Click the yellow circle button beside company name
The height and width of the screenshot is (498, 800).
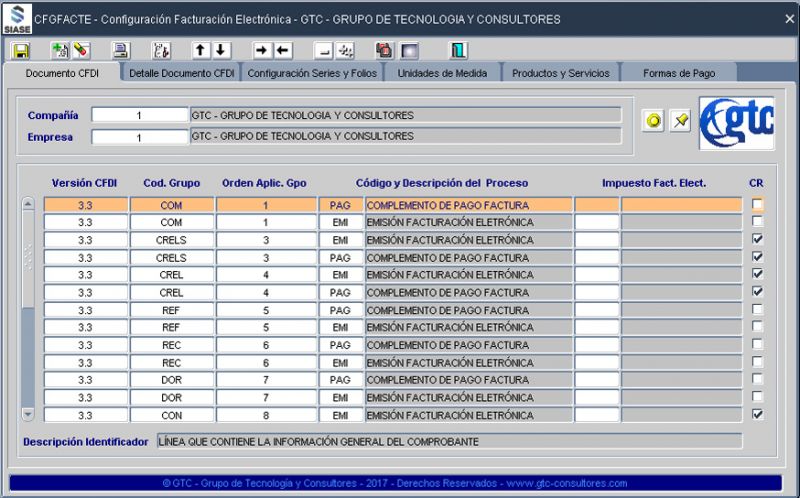pos(653,121)
